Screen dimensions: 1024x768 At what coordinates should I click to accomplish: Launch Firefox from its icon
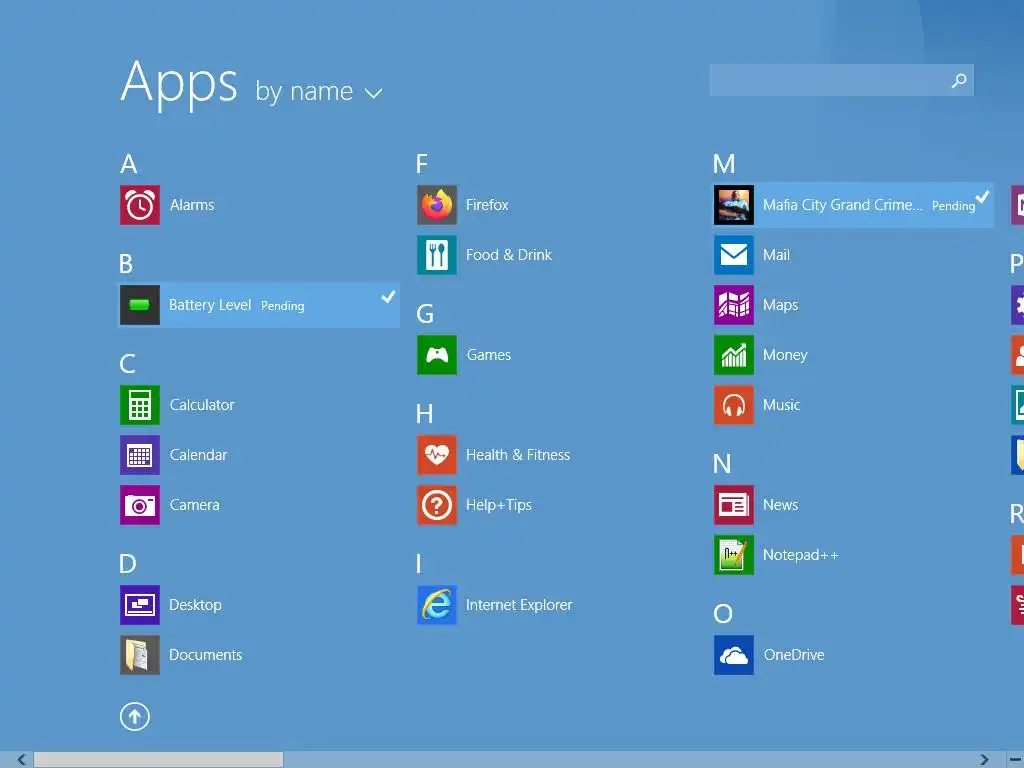click(x=437, y=205)
